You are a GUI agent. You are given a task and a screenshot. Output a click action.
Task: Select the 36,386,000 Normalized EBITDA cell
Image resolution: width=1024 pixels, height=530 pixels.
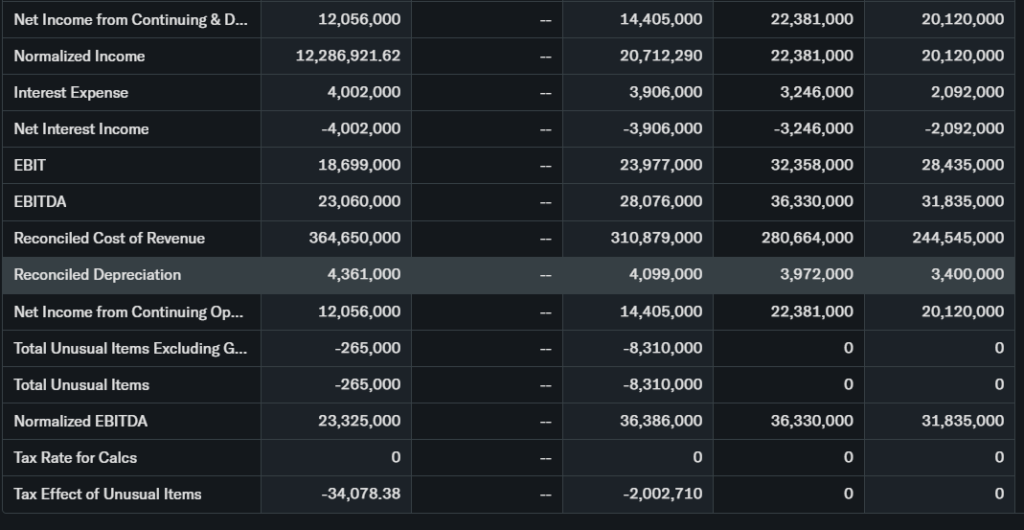point(661,421)
